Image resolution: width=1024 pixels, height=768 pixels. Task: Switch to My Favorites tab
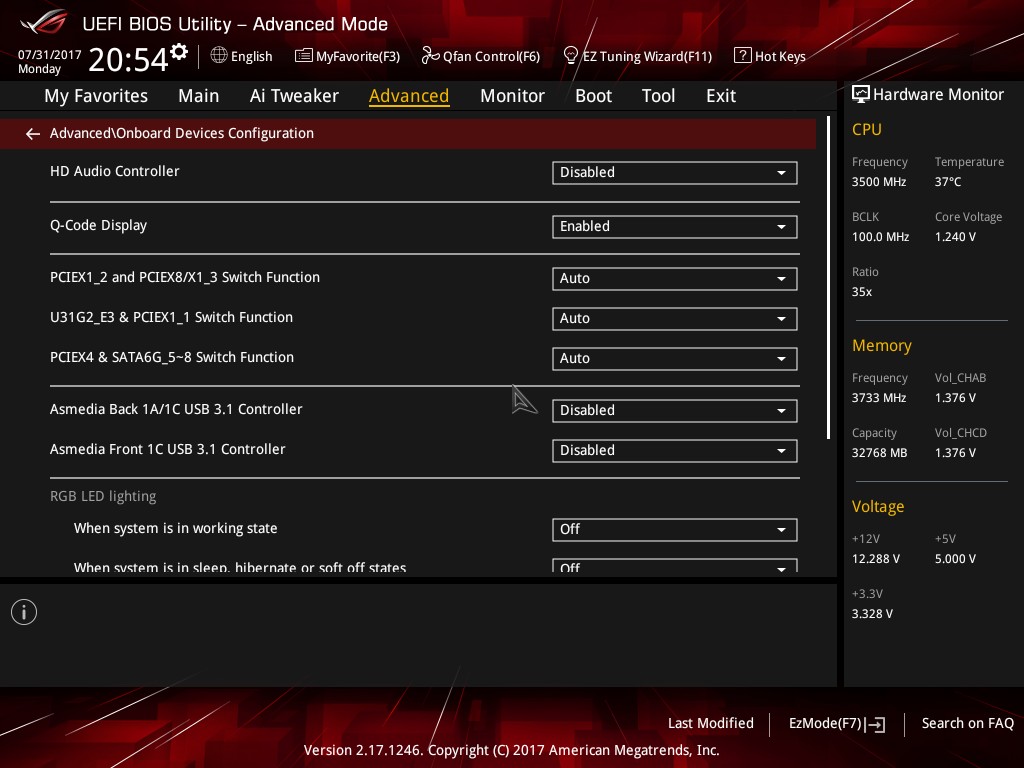96,96
